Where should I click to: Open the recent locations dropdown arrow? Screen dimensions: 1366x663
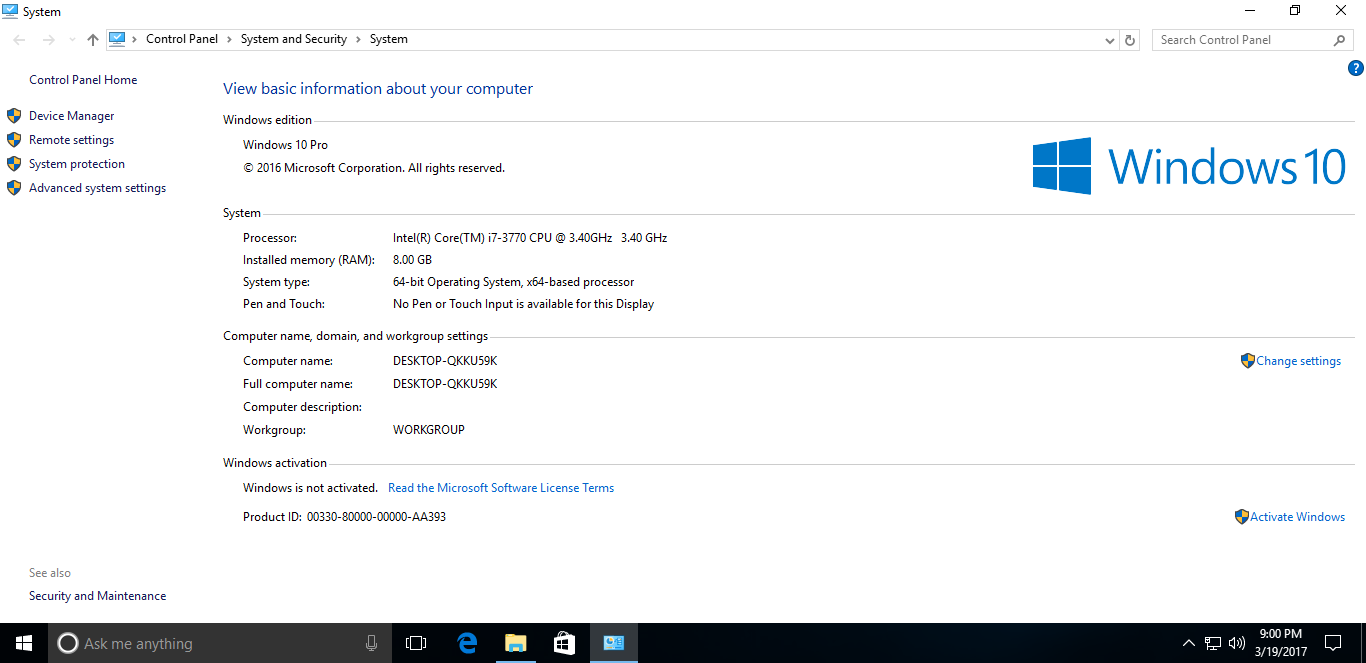tap(71, 40)
